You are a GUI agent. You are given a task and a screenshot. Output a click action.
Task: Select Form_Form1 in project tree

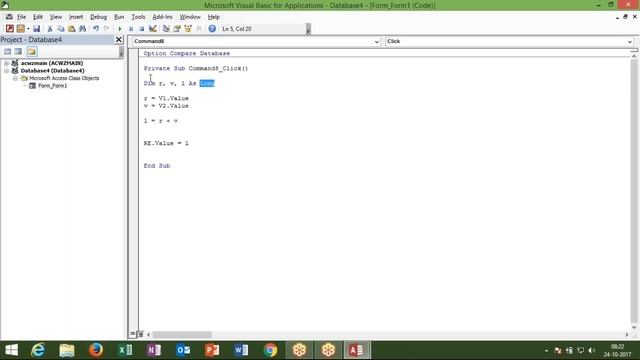52,86
